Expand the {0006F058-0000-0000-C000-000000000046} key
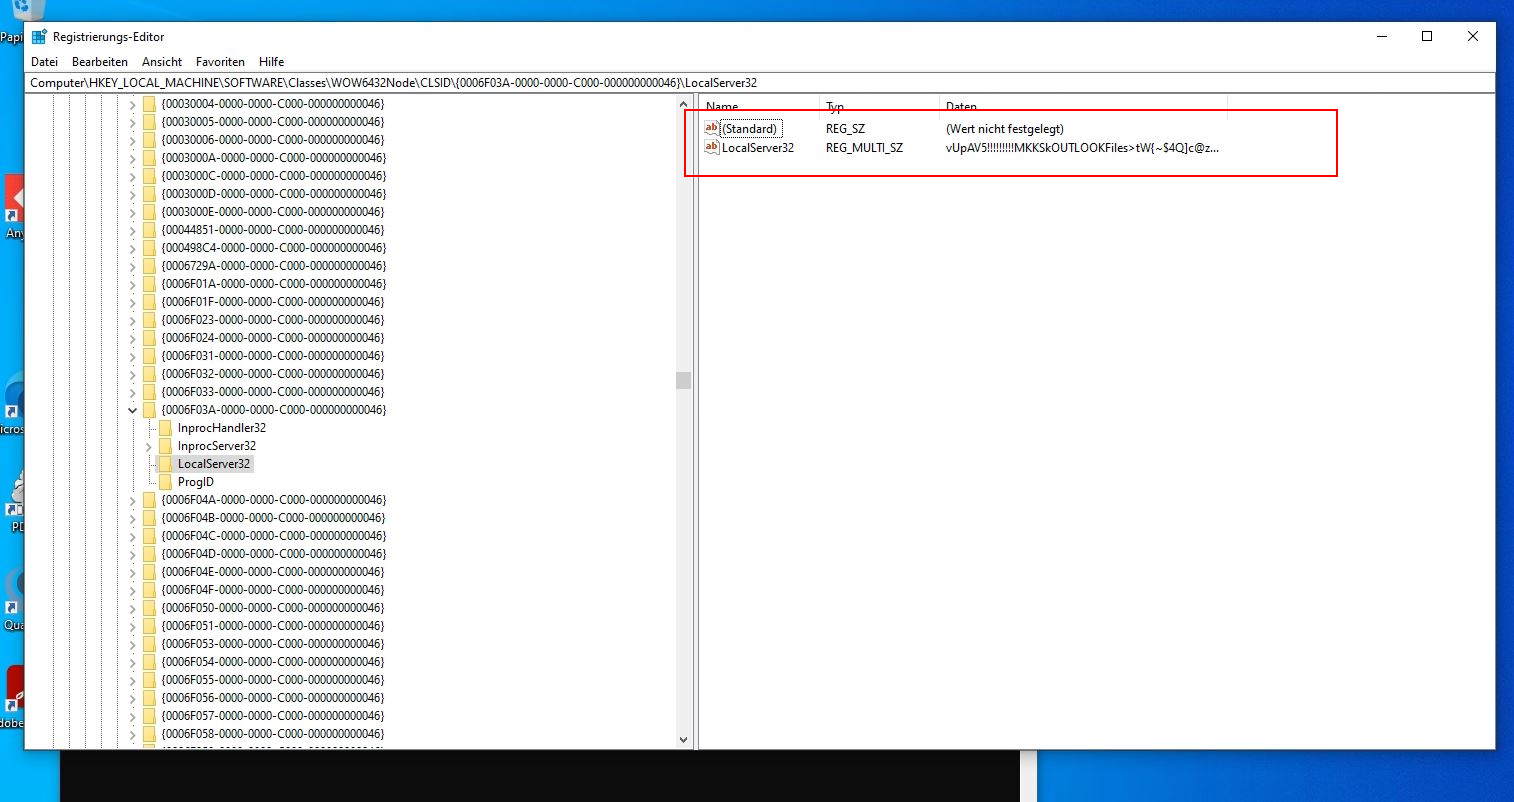 pyautogui.click(x=132, y=734)
